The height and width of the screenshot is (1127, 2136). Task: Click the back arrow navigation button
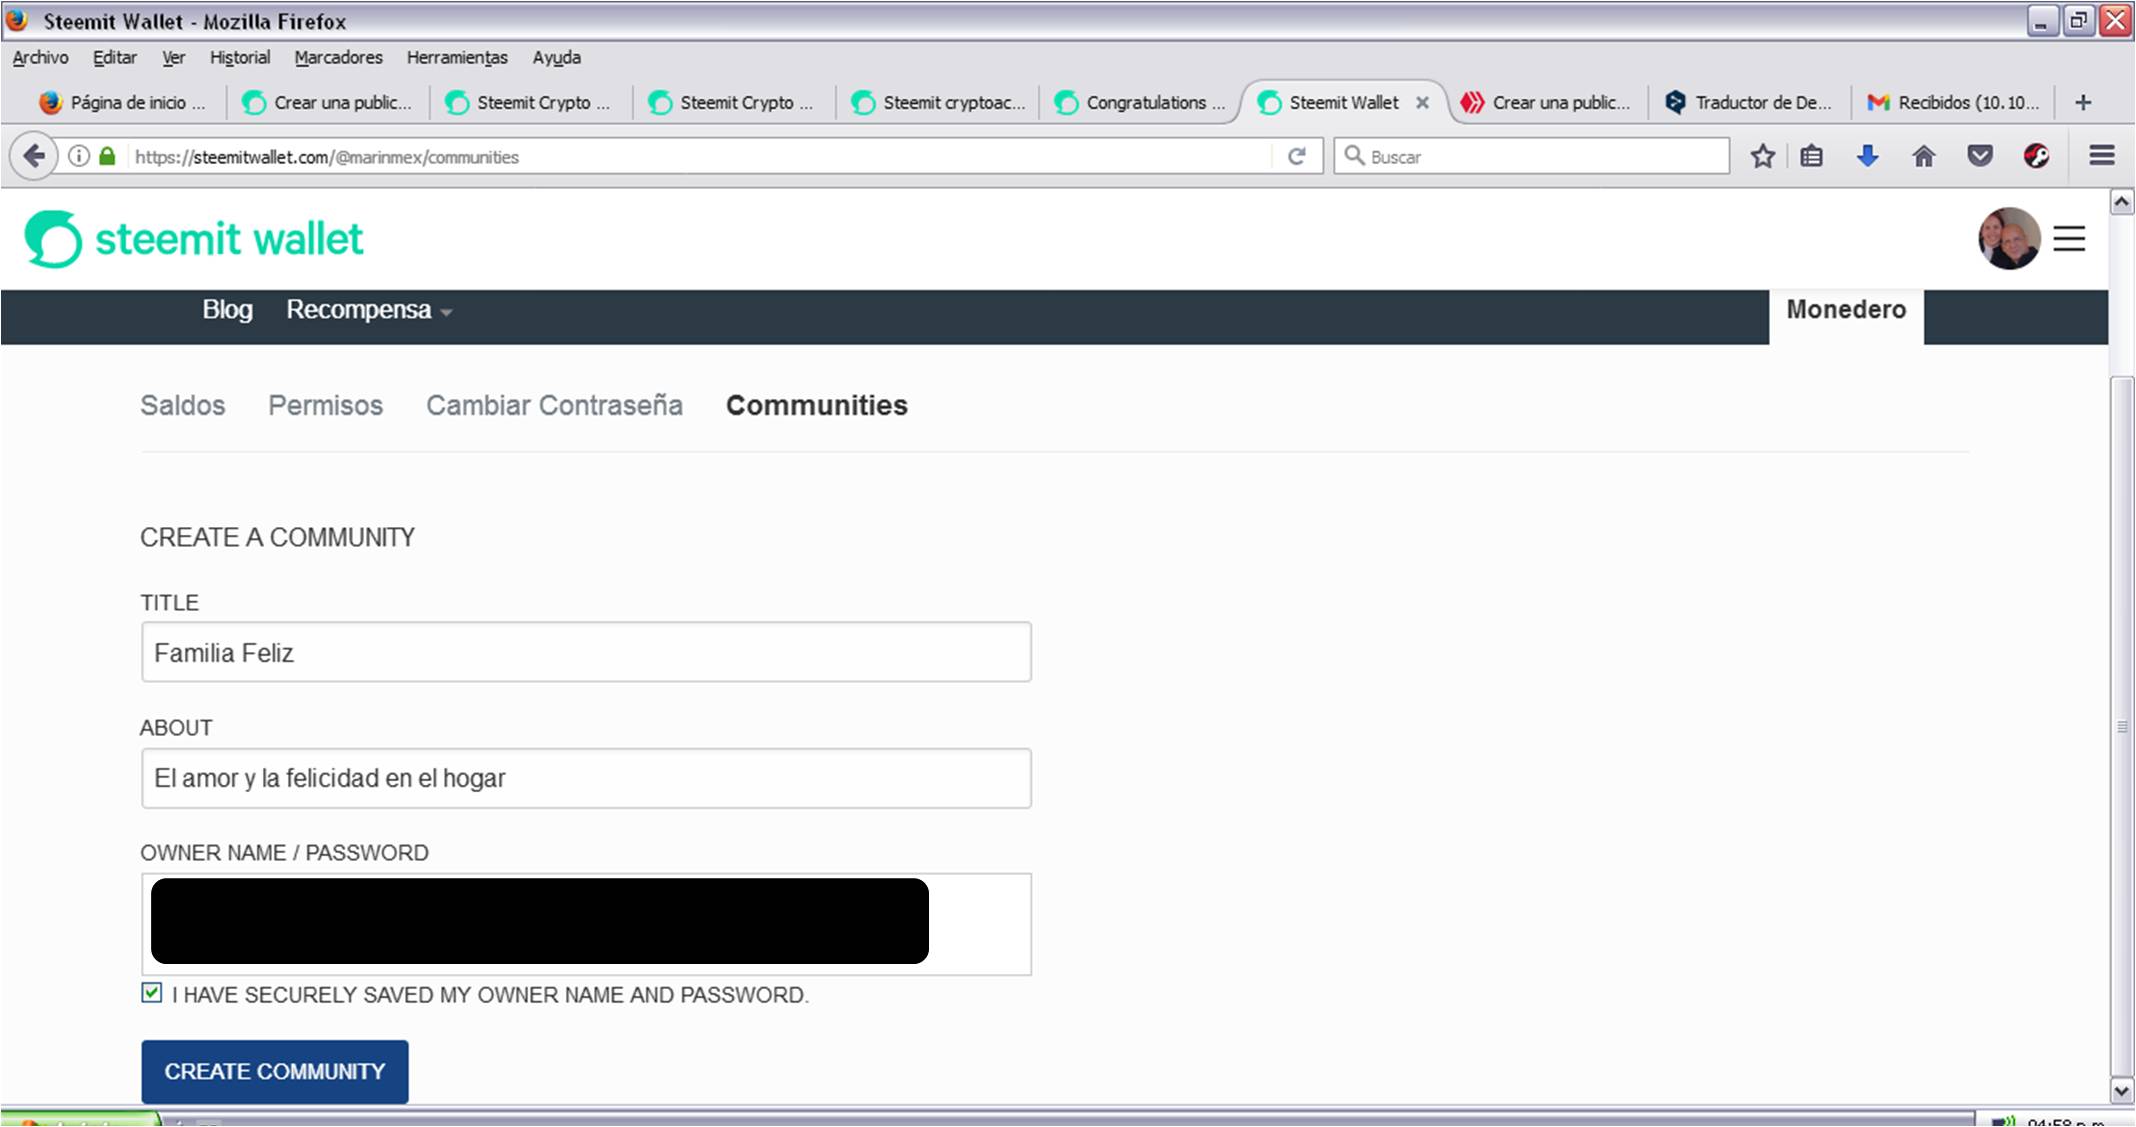click(34, 156)
